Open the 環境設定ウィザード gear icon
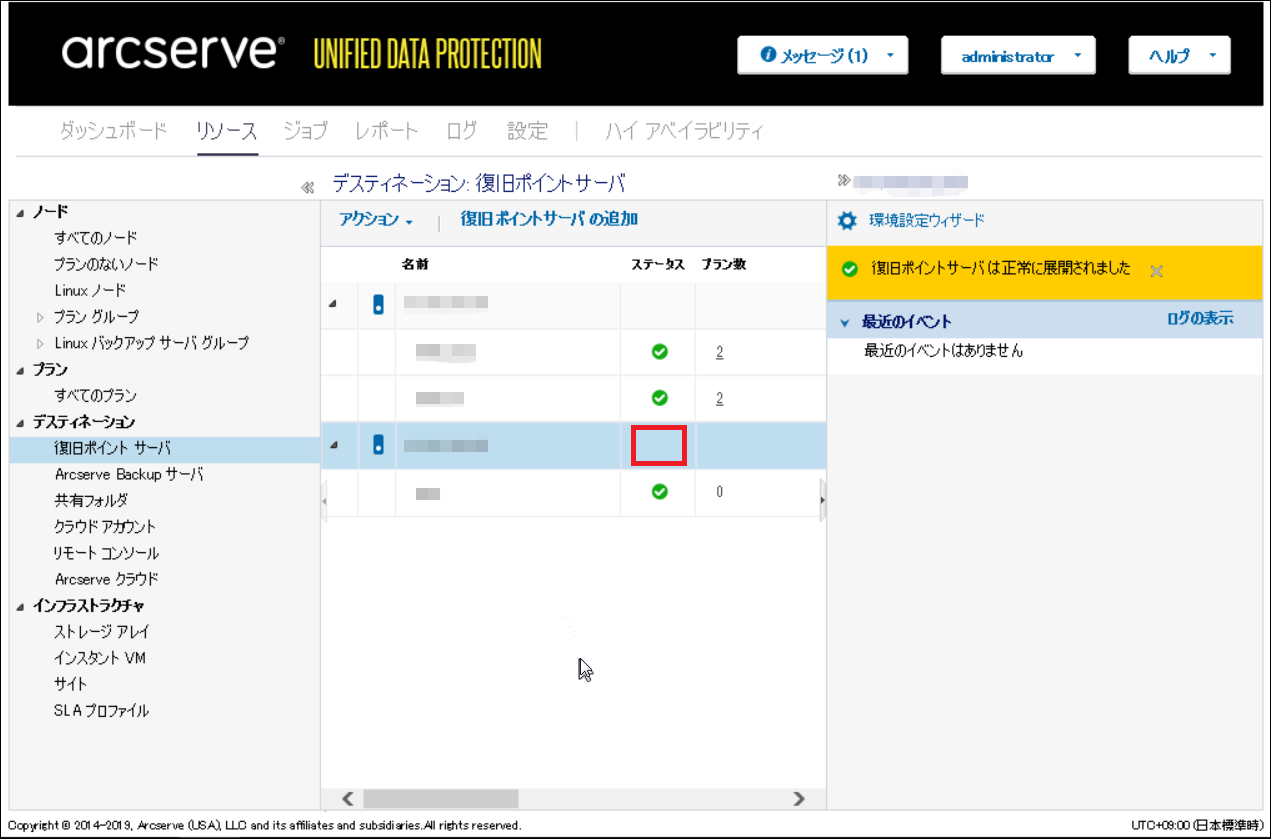 pos(847,221)
